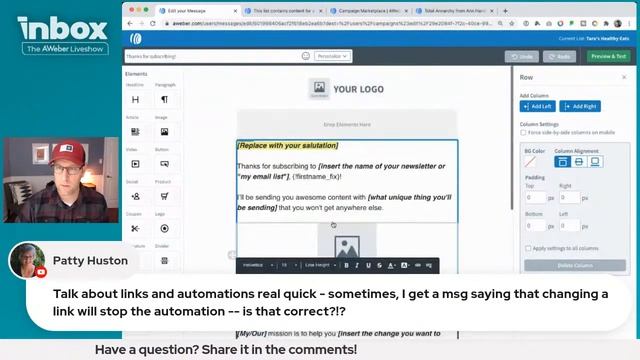640x360 pixels.
Task: Select top column alignment
Action: tap(562, 162)
